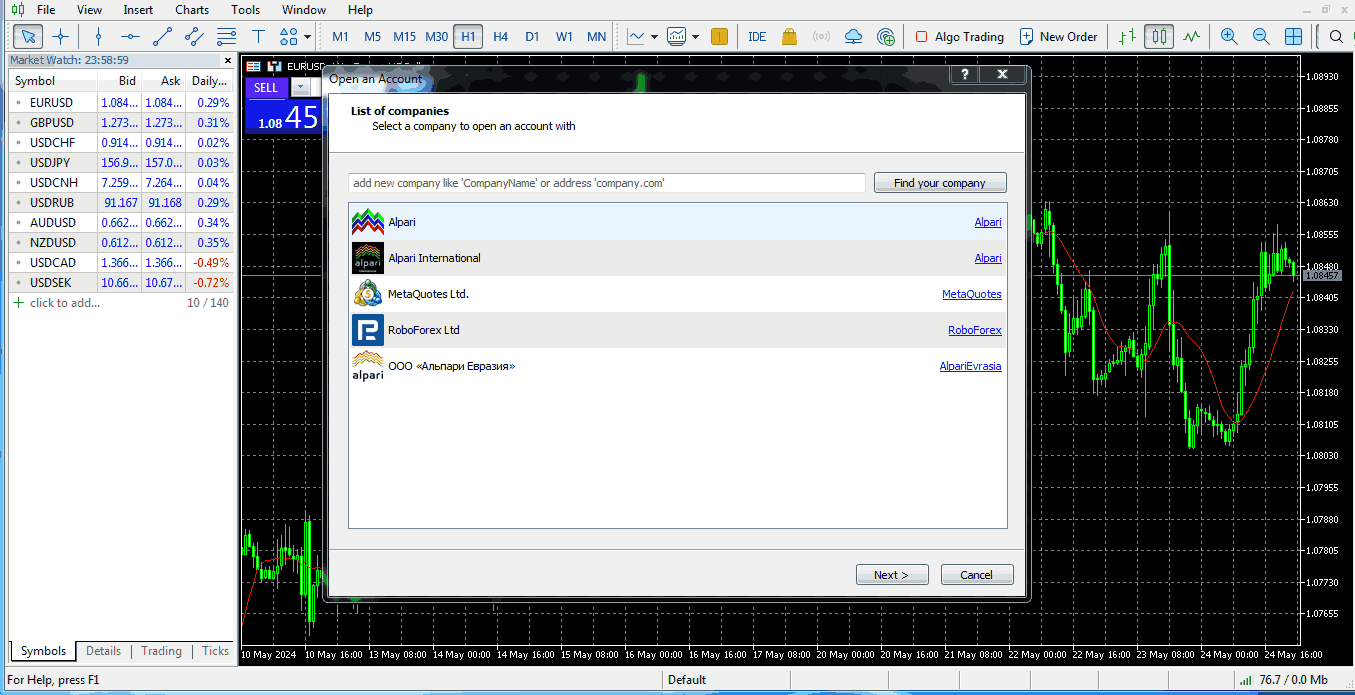The image size is (1355, 695).
Task: Open the one-click volume dropdown
Action: click(x=300, y=87)
